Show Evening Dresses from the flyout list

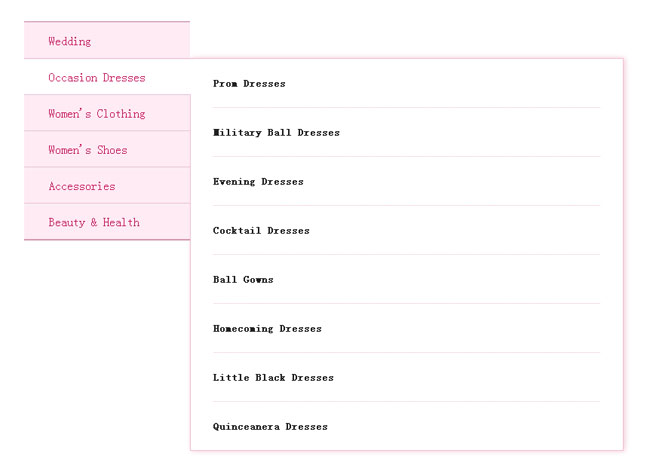[x=258, y=182]
